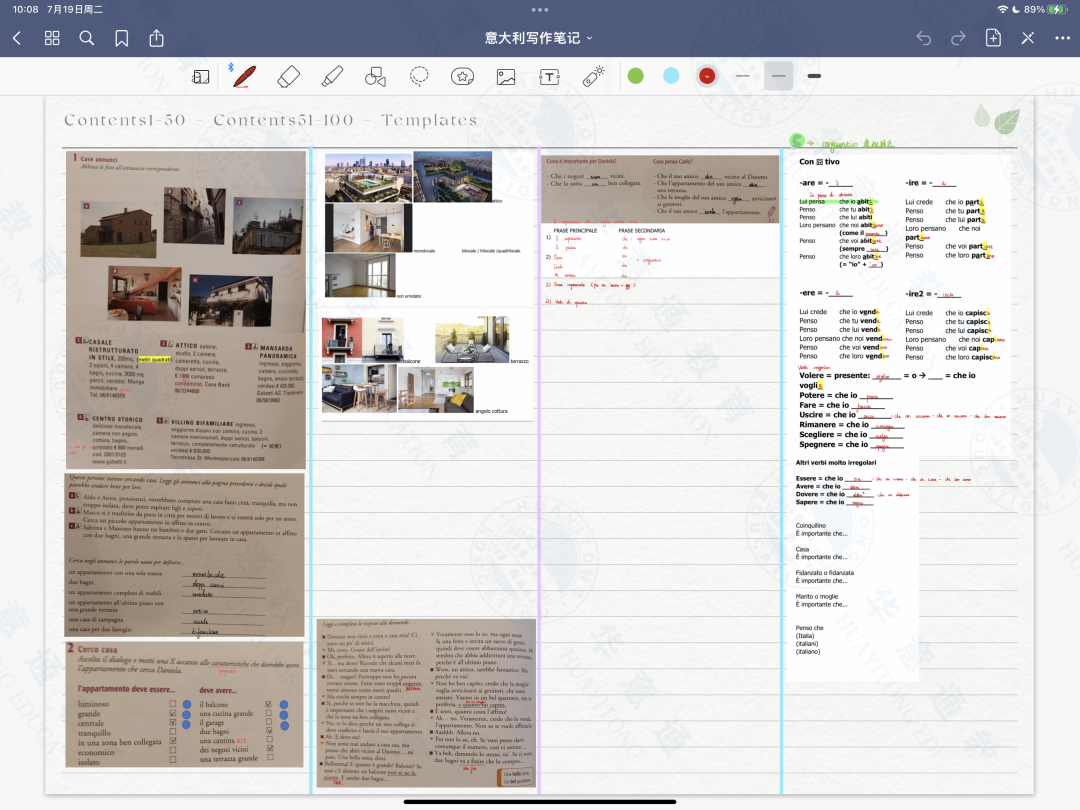Select the Lasso selection tool
This screenshot has height=810, width=1080.
[419, 76]
